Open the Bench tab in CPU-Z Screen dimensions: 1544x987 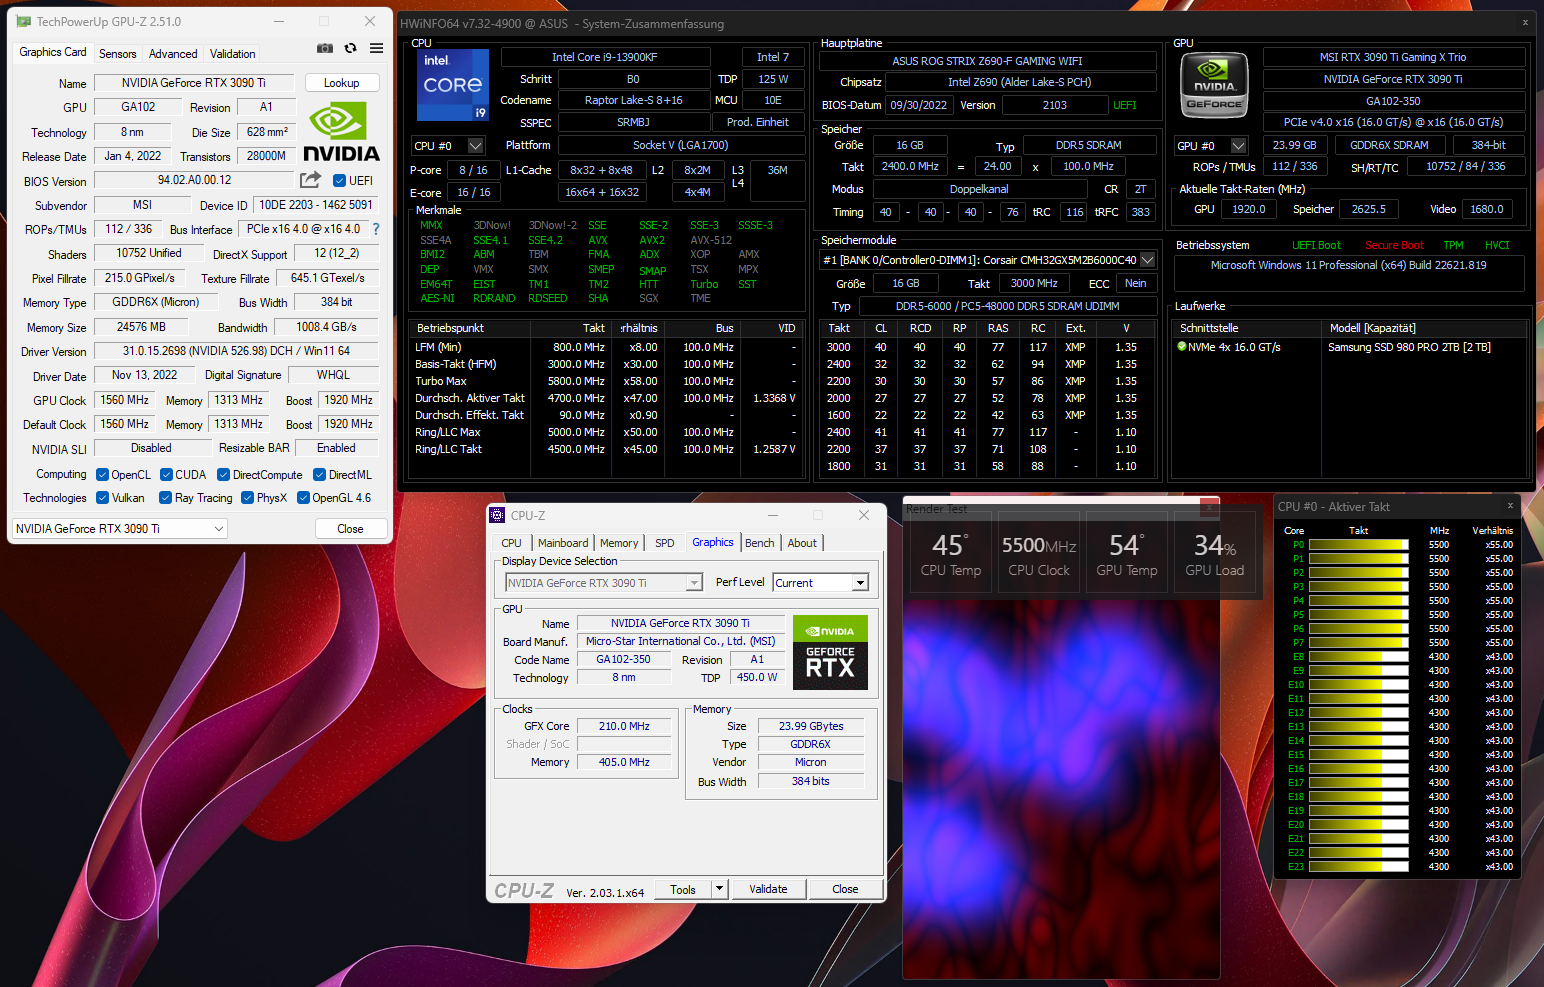point(760,543)
